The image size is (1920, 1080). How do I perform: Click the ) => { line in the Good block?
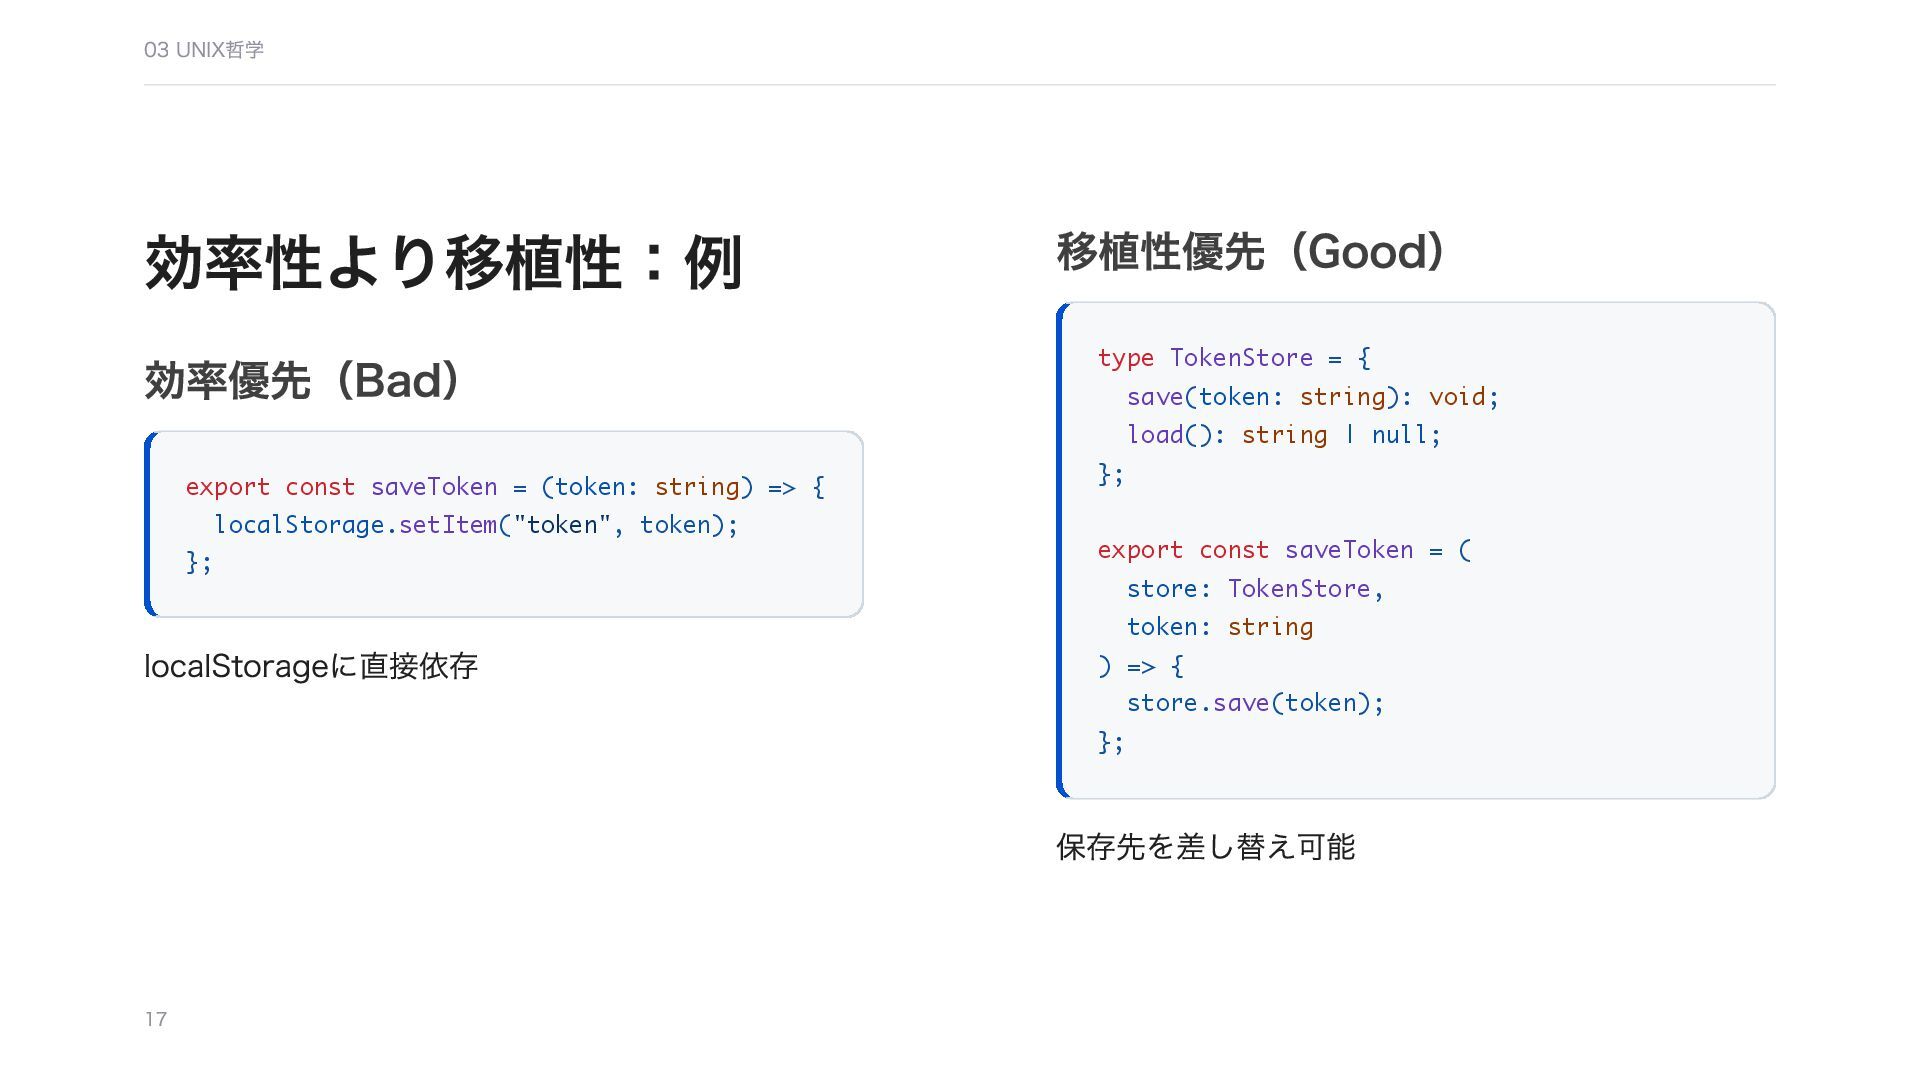click(1141, 666)
